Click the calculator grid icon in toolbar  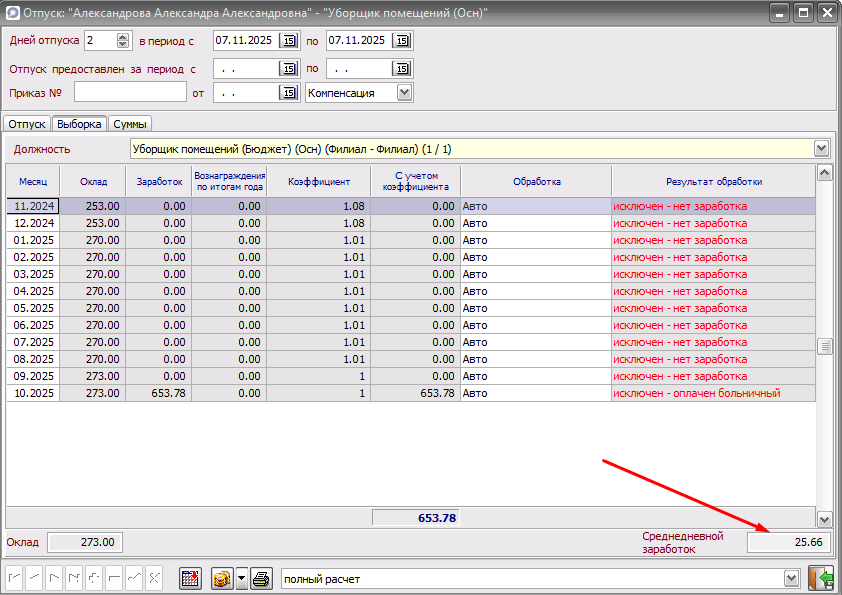pos(190,579)
